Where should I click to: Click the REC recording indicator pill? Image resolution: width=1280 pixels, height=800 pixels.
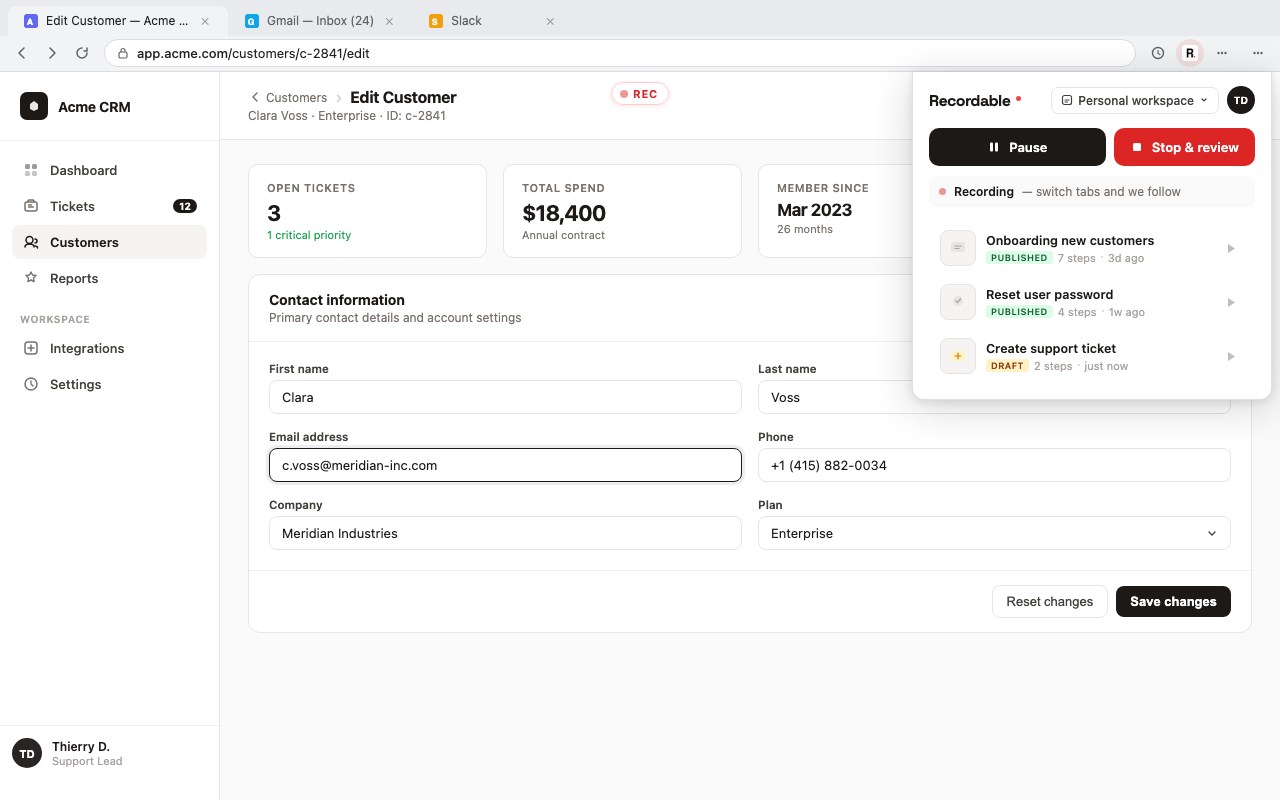coord(639,94)
